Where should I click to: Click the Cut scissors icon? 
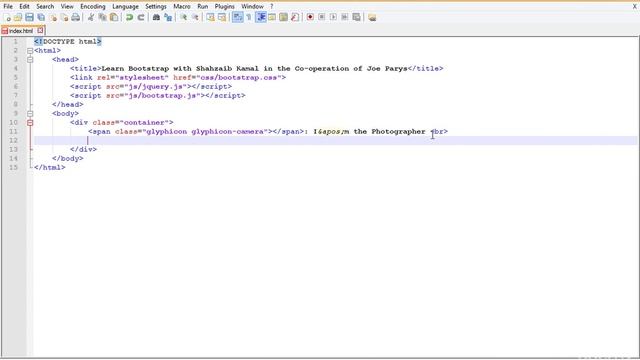tap(91, 17)
